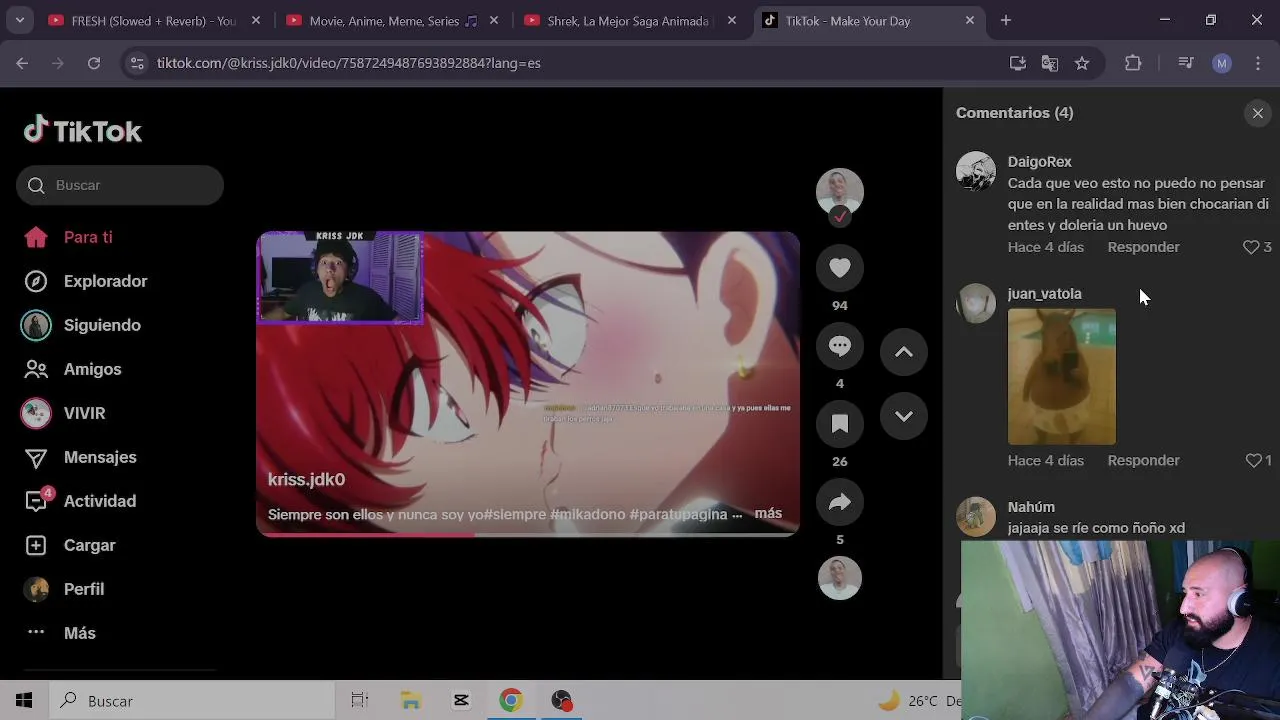
Task: Close the Comentarios panel
Action: click(1258, 113)
